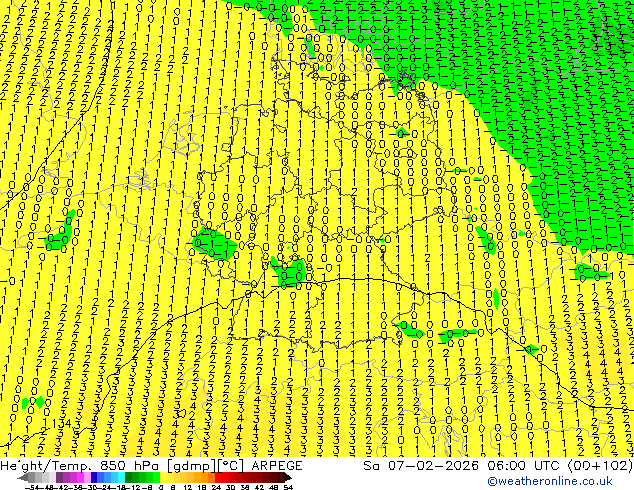Click the dark blue swatch in the legend
This screenshot has height=490, width=634.
tap(94, 477)
